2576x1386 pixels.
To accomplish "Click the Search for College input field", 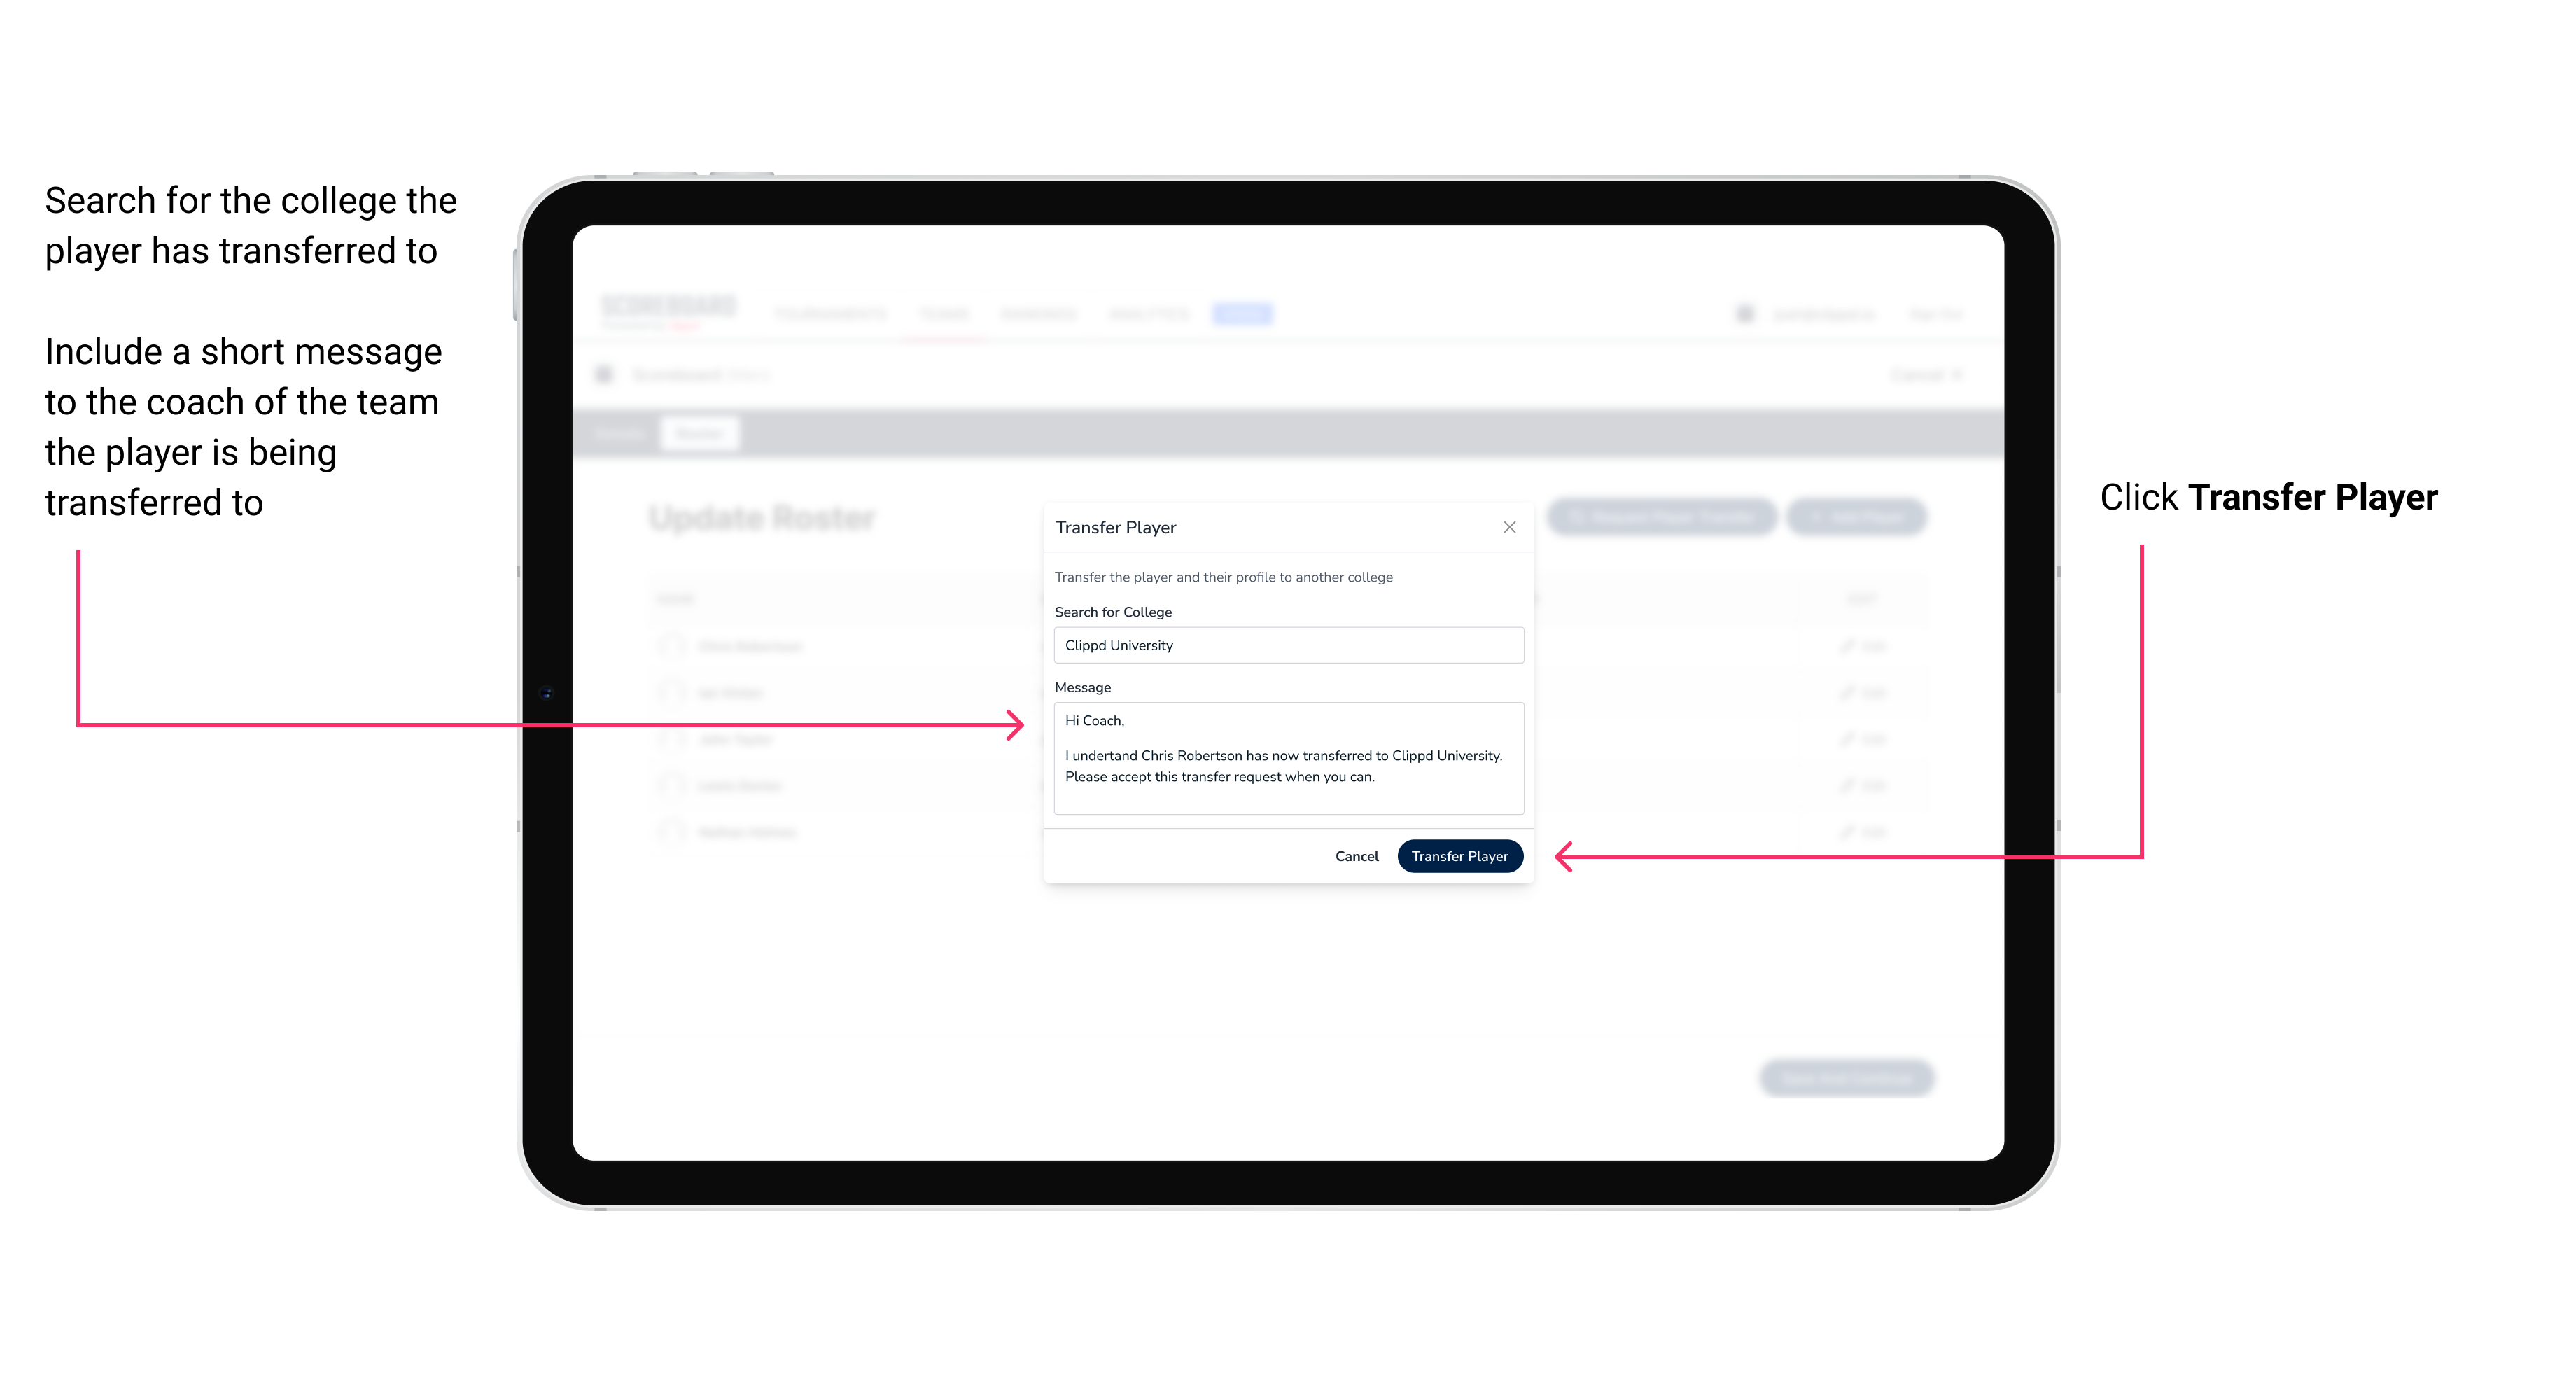I will tap(1284, 645).
